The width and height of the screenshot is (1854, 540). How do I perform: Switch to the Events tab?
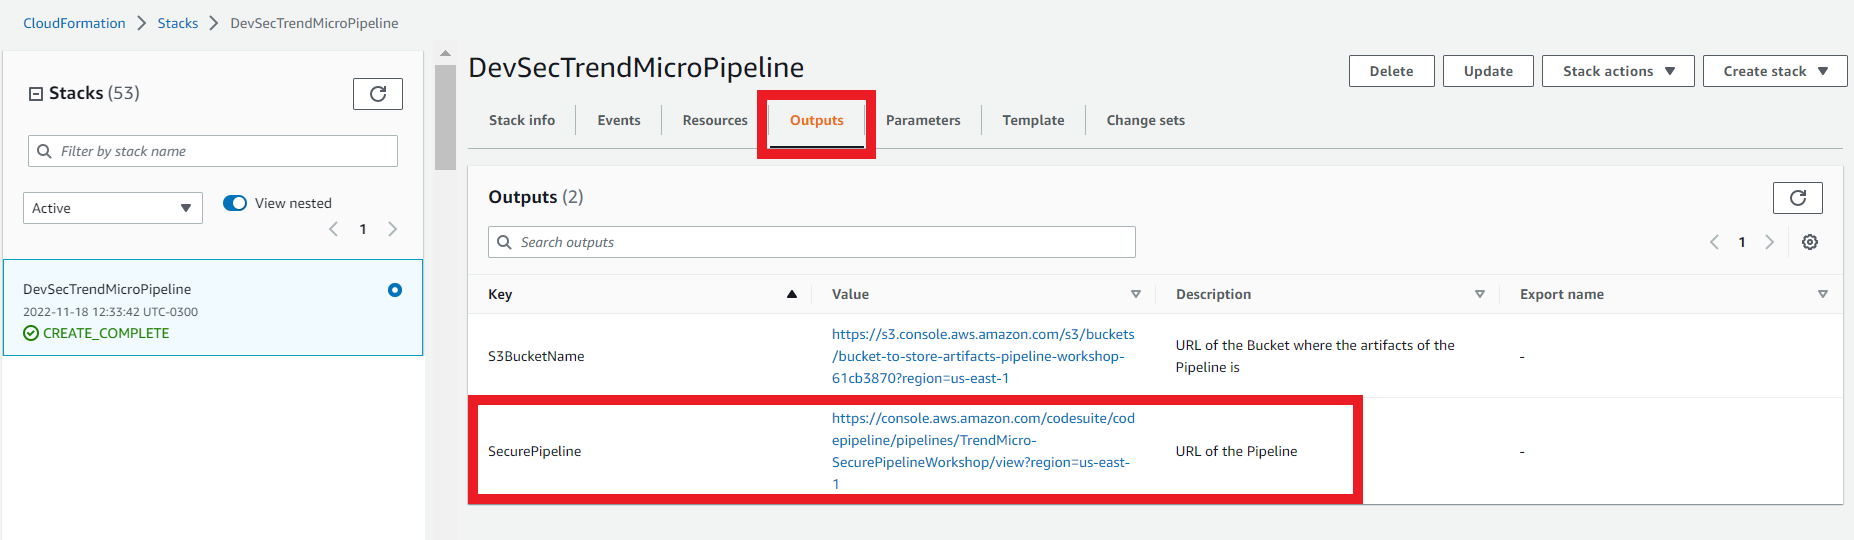(x=619, y=120)
